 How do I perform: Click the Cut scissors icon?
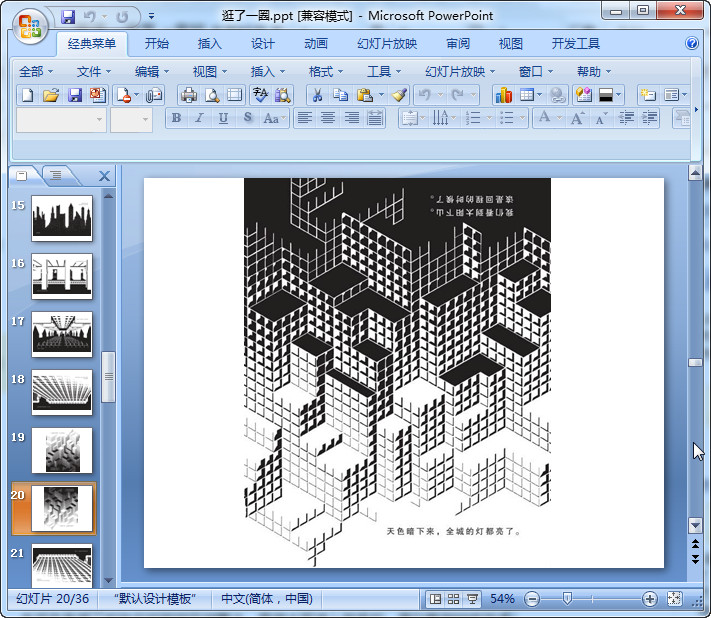pos(316,95)
